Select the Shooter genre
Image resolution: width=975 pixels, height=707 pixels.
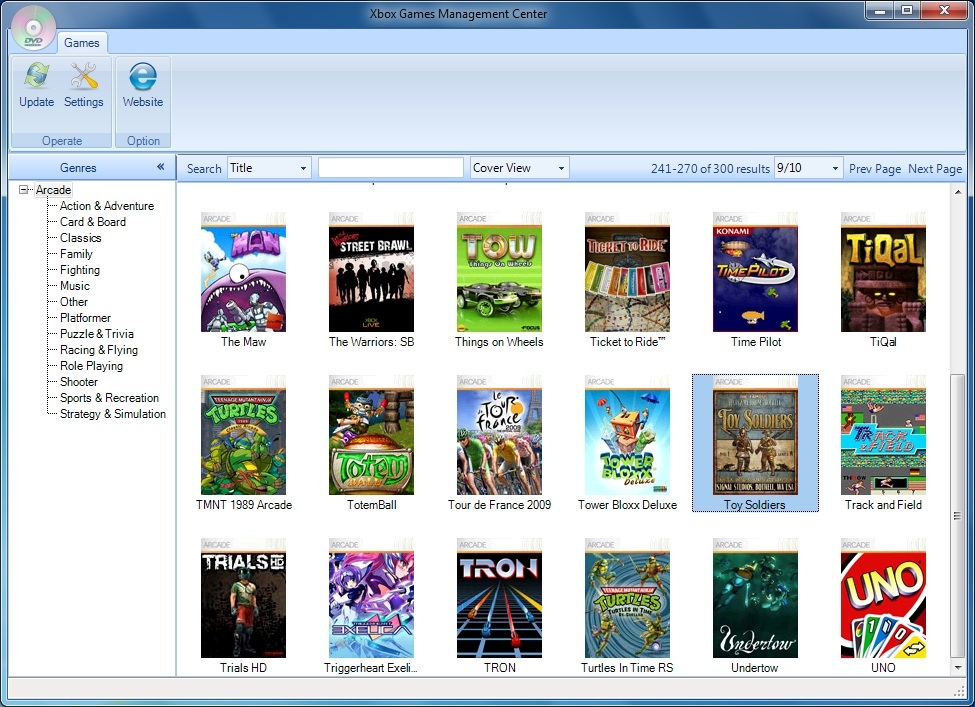pyautogui.click(x=78, y=382)
